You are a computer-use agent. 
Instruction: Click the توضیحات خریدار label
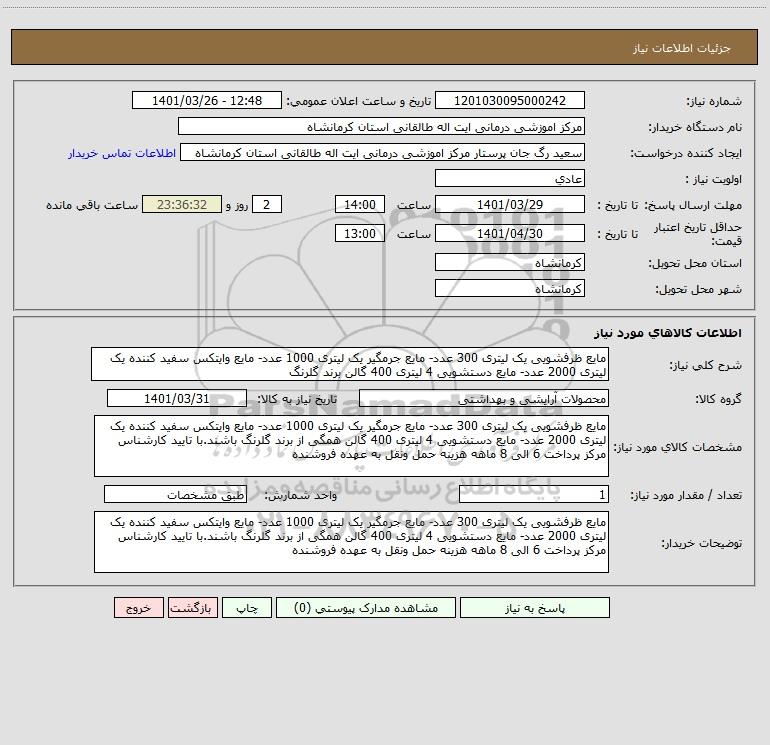click(701, 543)
